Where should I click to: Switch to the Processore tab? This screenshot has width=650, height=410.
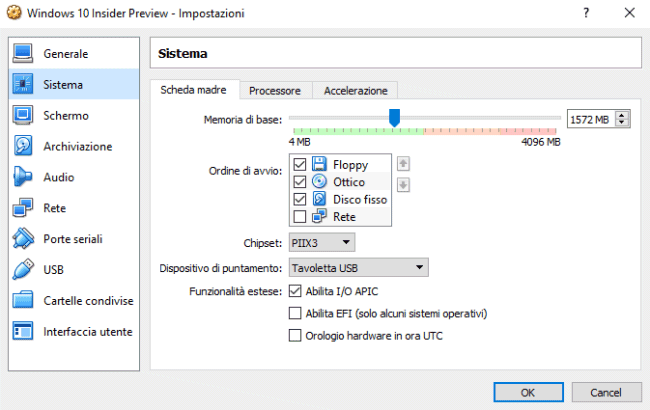tap(275, 91)
